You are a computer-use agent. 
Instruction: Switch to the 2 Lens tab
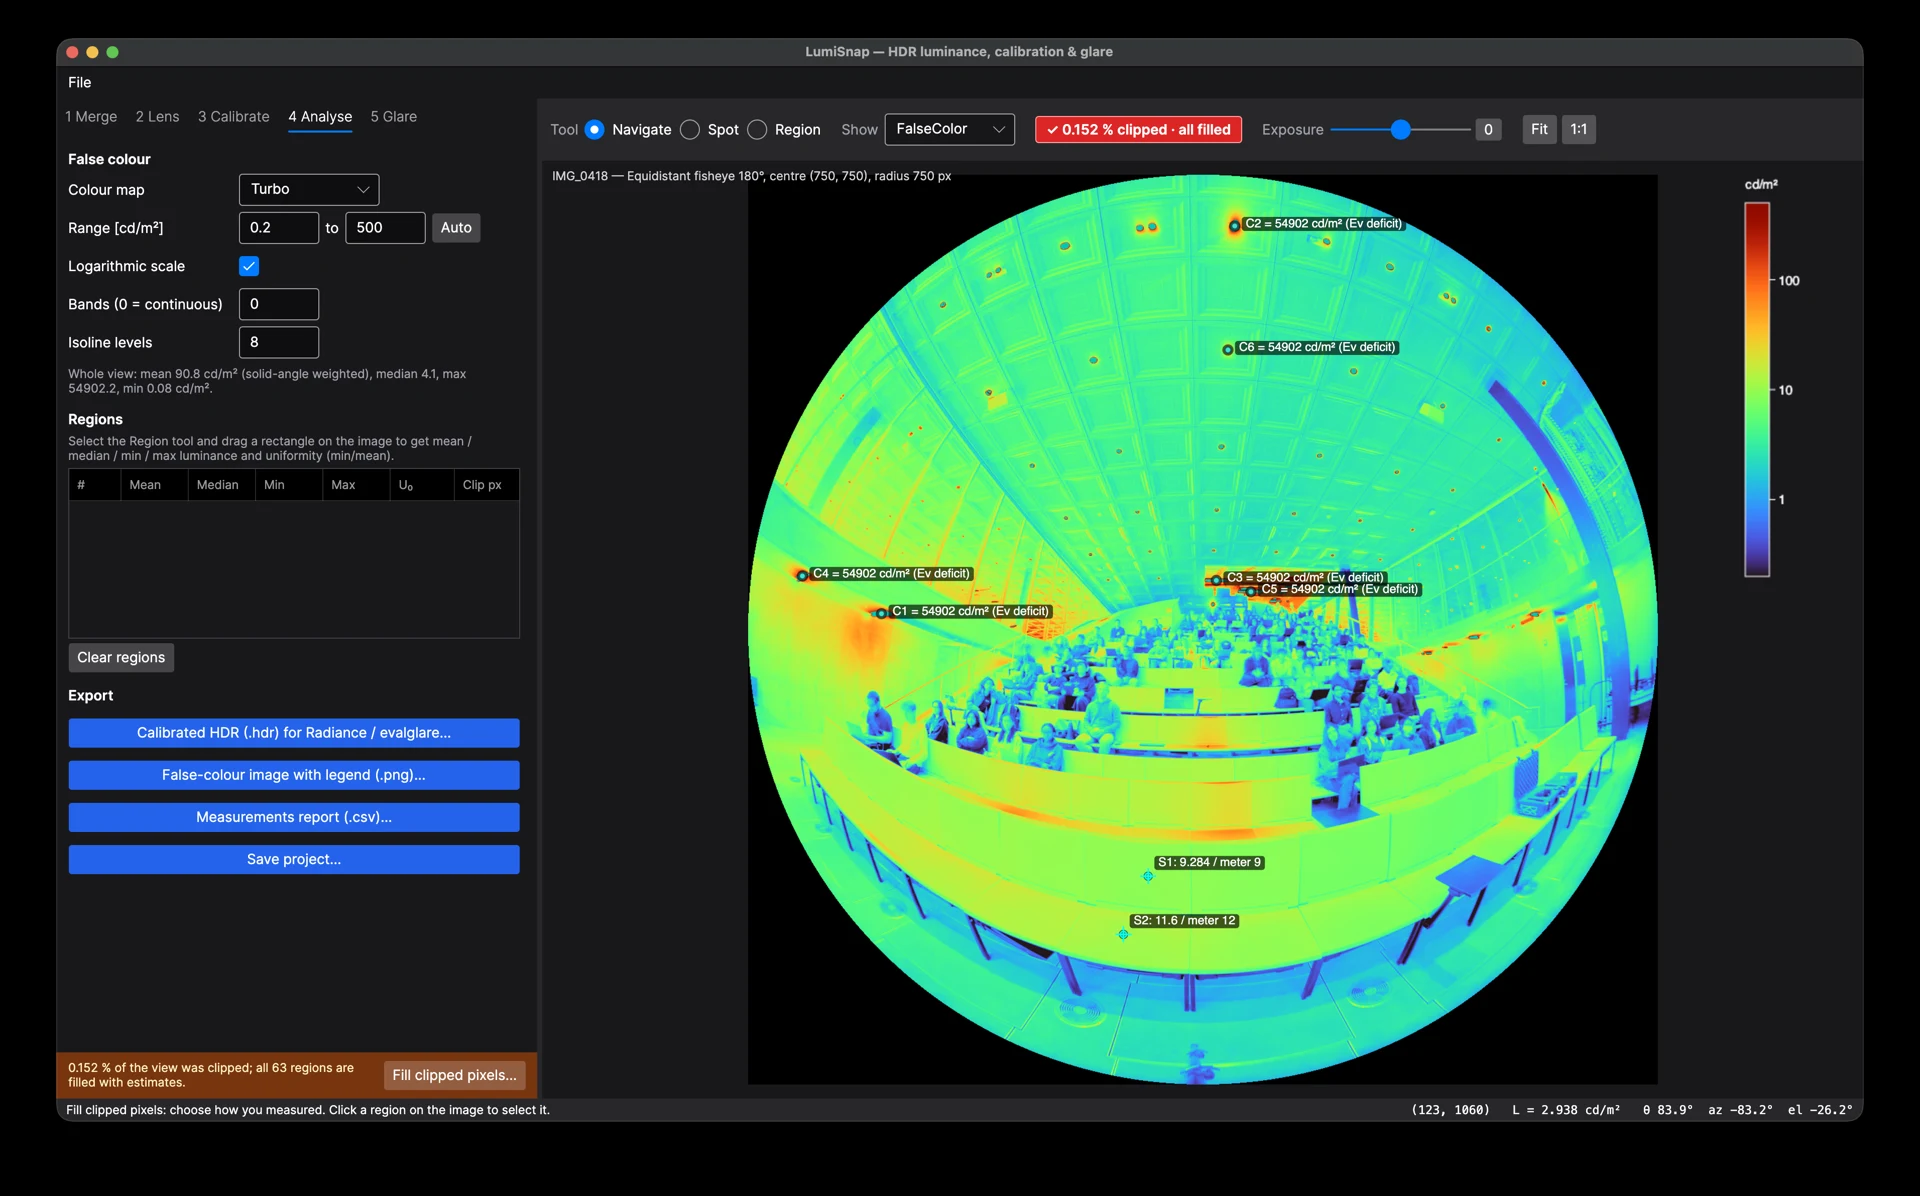coord(157,116)
